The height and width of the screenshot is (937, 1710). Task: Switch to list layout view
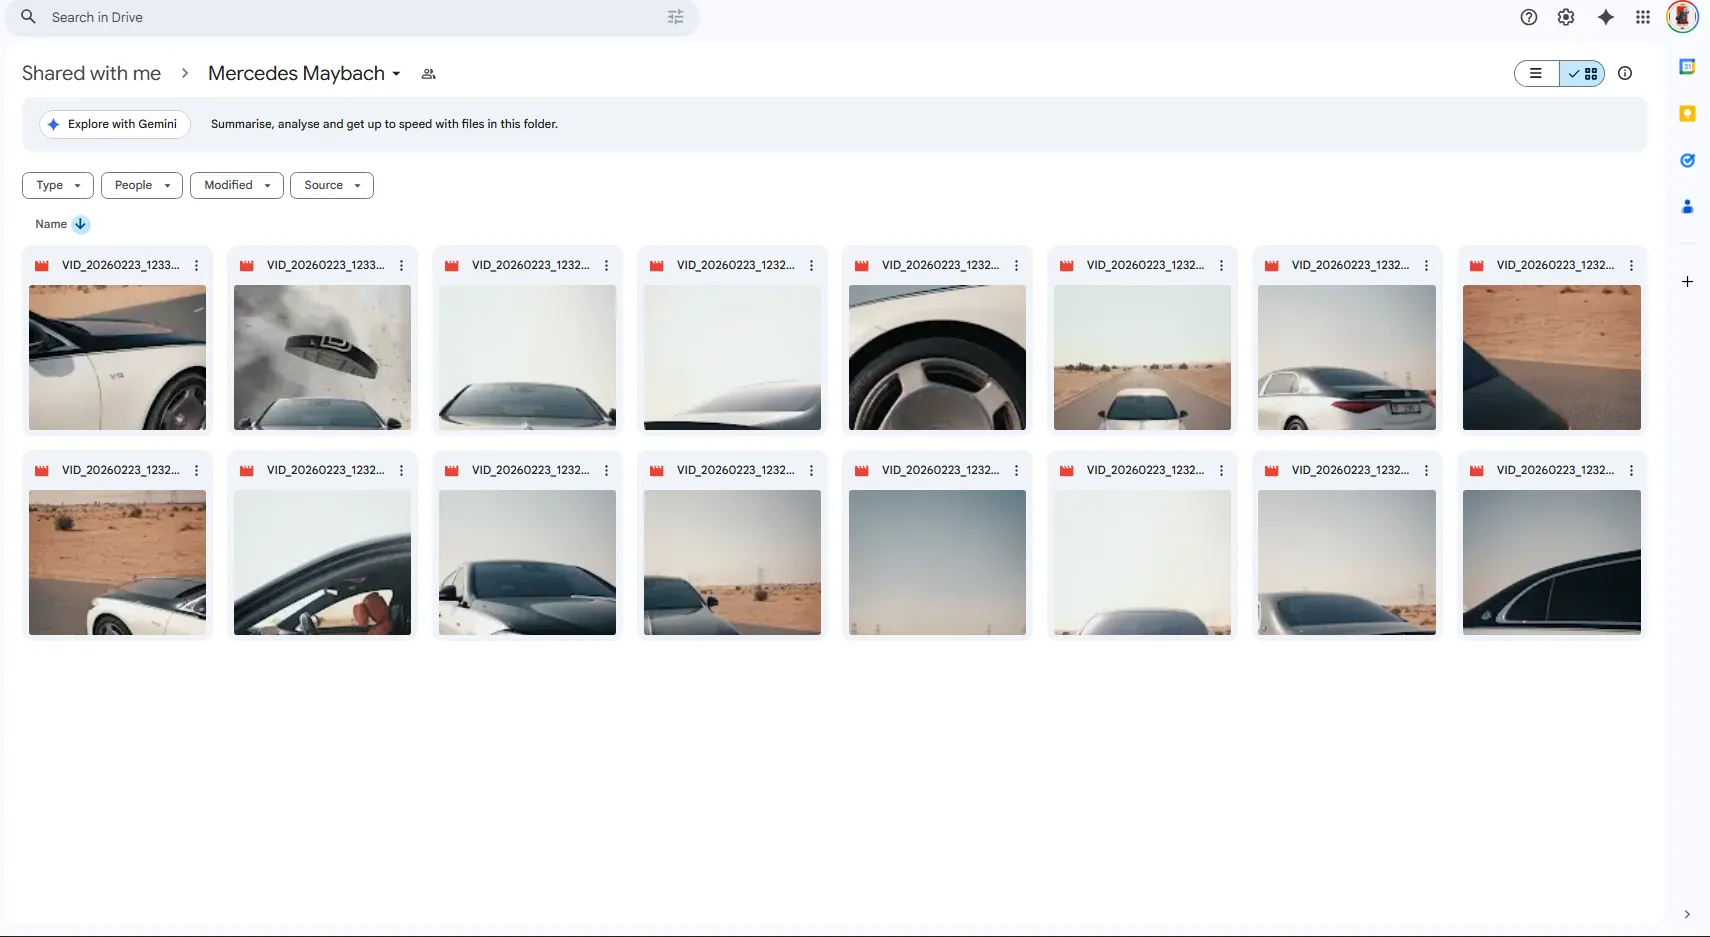[1536, 73]
